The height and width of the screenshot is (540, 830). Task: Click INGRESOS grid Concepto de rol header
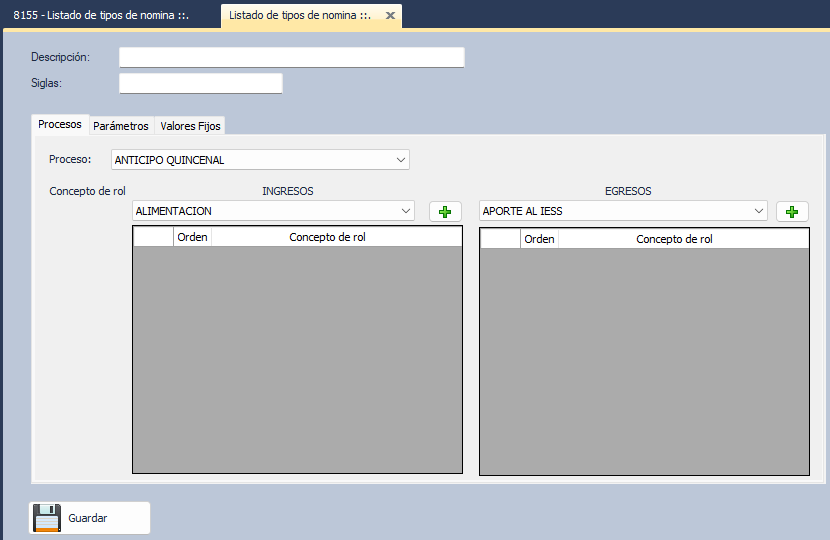click(327, 238)
